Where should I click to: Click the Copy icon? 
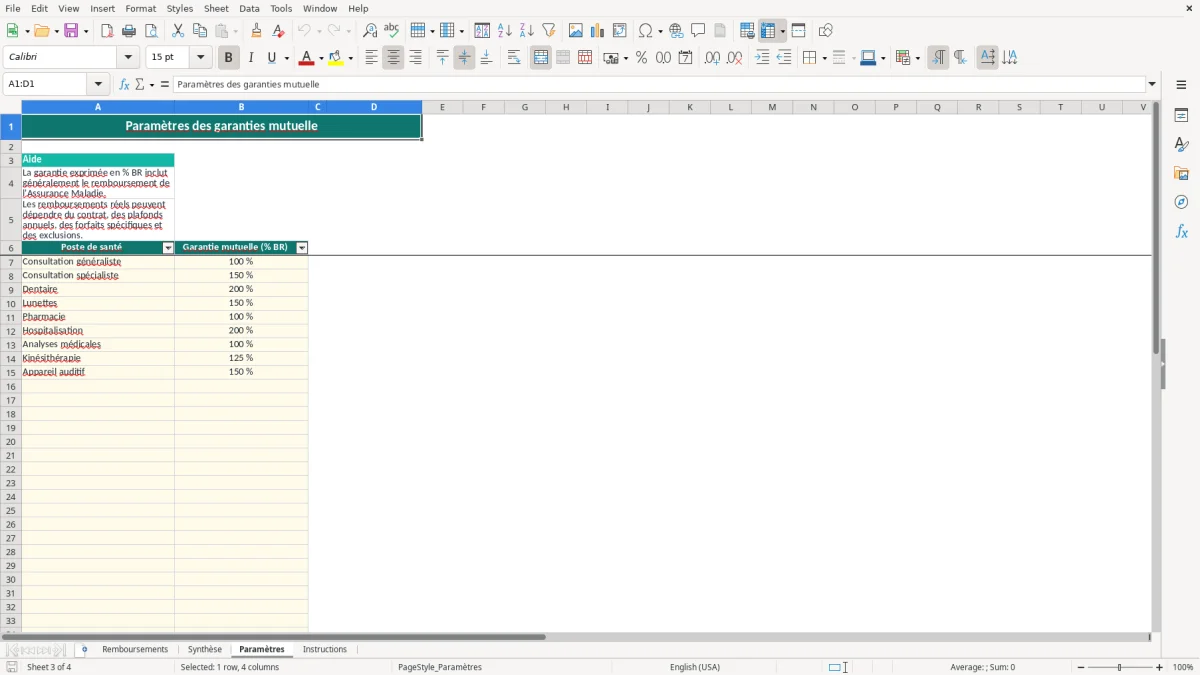coord(200,31)
